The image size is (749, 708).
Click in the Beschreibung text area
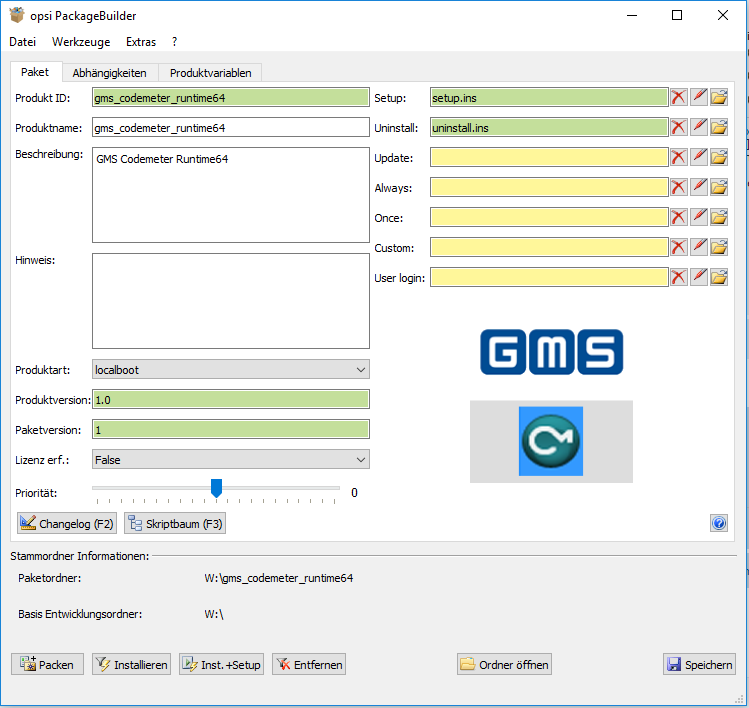pyautogui.click(x=231, y=195)
